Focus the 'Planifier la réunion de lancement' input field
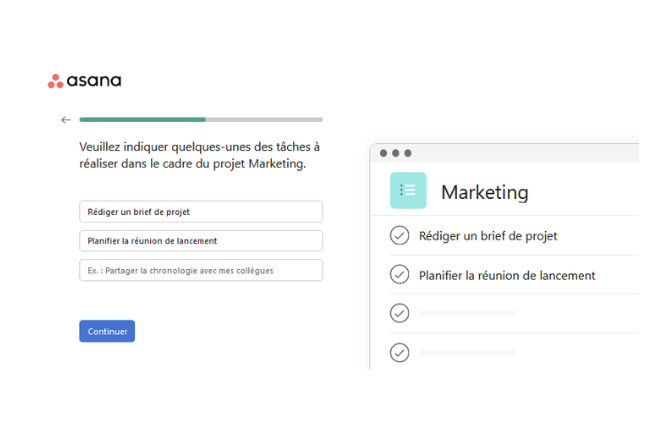The height and width of the screenshot is (428, 668). pyautogui.click(x=200, y=241)
